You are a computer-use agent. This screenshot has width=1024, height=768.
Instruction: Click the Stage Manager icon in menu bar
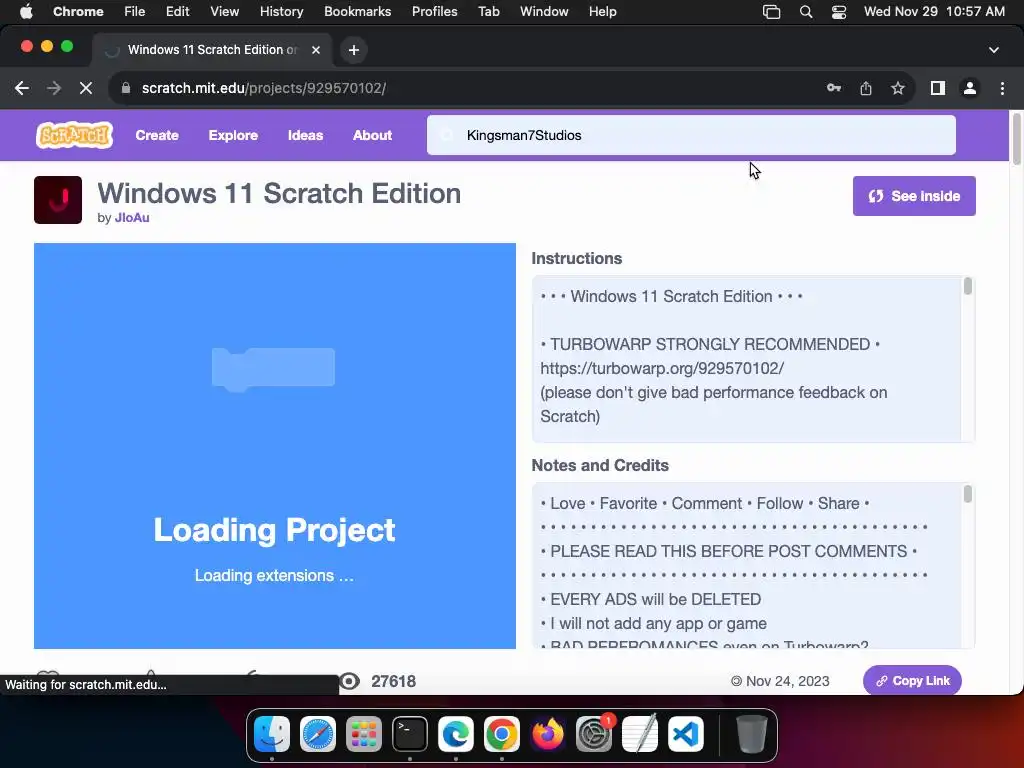[771, 12]
